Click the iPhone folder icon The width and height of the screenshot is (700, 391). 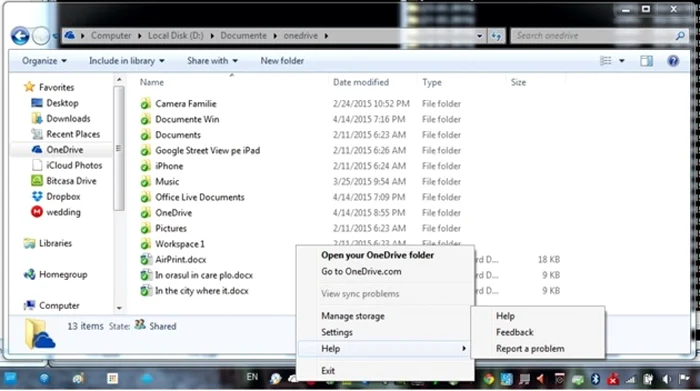tap(145, 166)
